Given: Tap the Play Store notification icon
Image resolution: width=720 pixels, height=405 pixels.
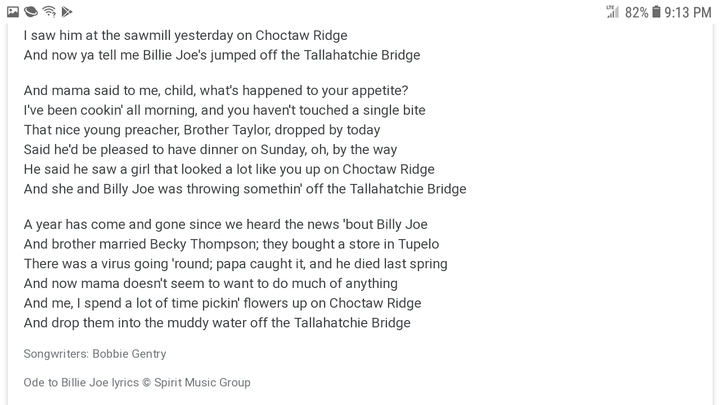Looking at the screenshot, I should coord(67,11).
